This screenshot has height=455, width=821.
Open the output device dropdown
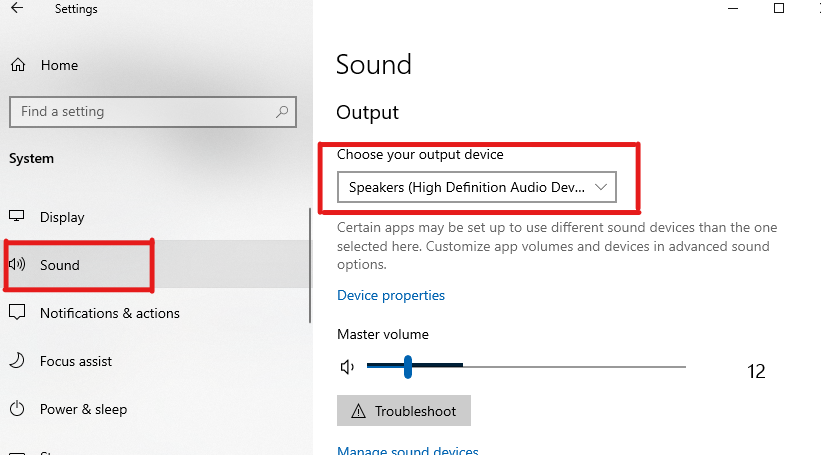click(x=476, y=187)
